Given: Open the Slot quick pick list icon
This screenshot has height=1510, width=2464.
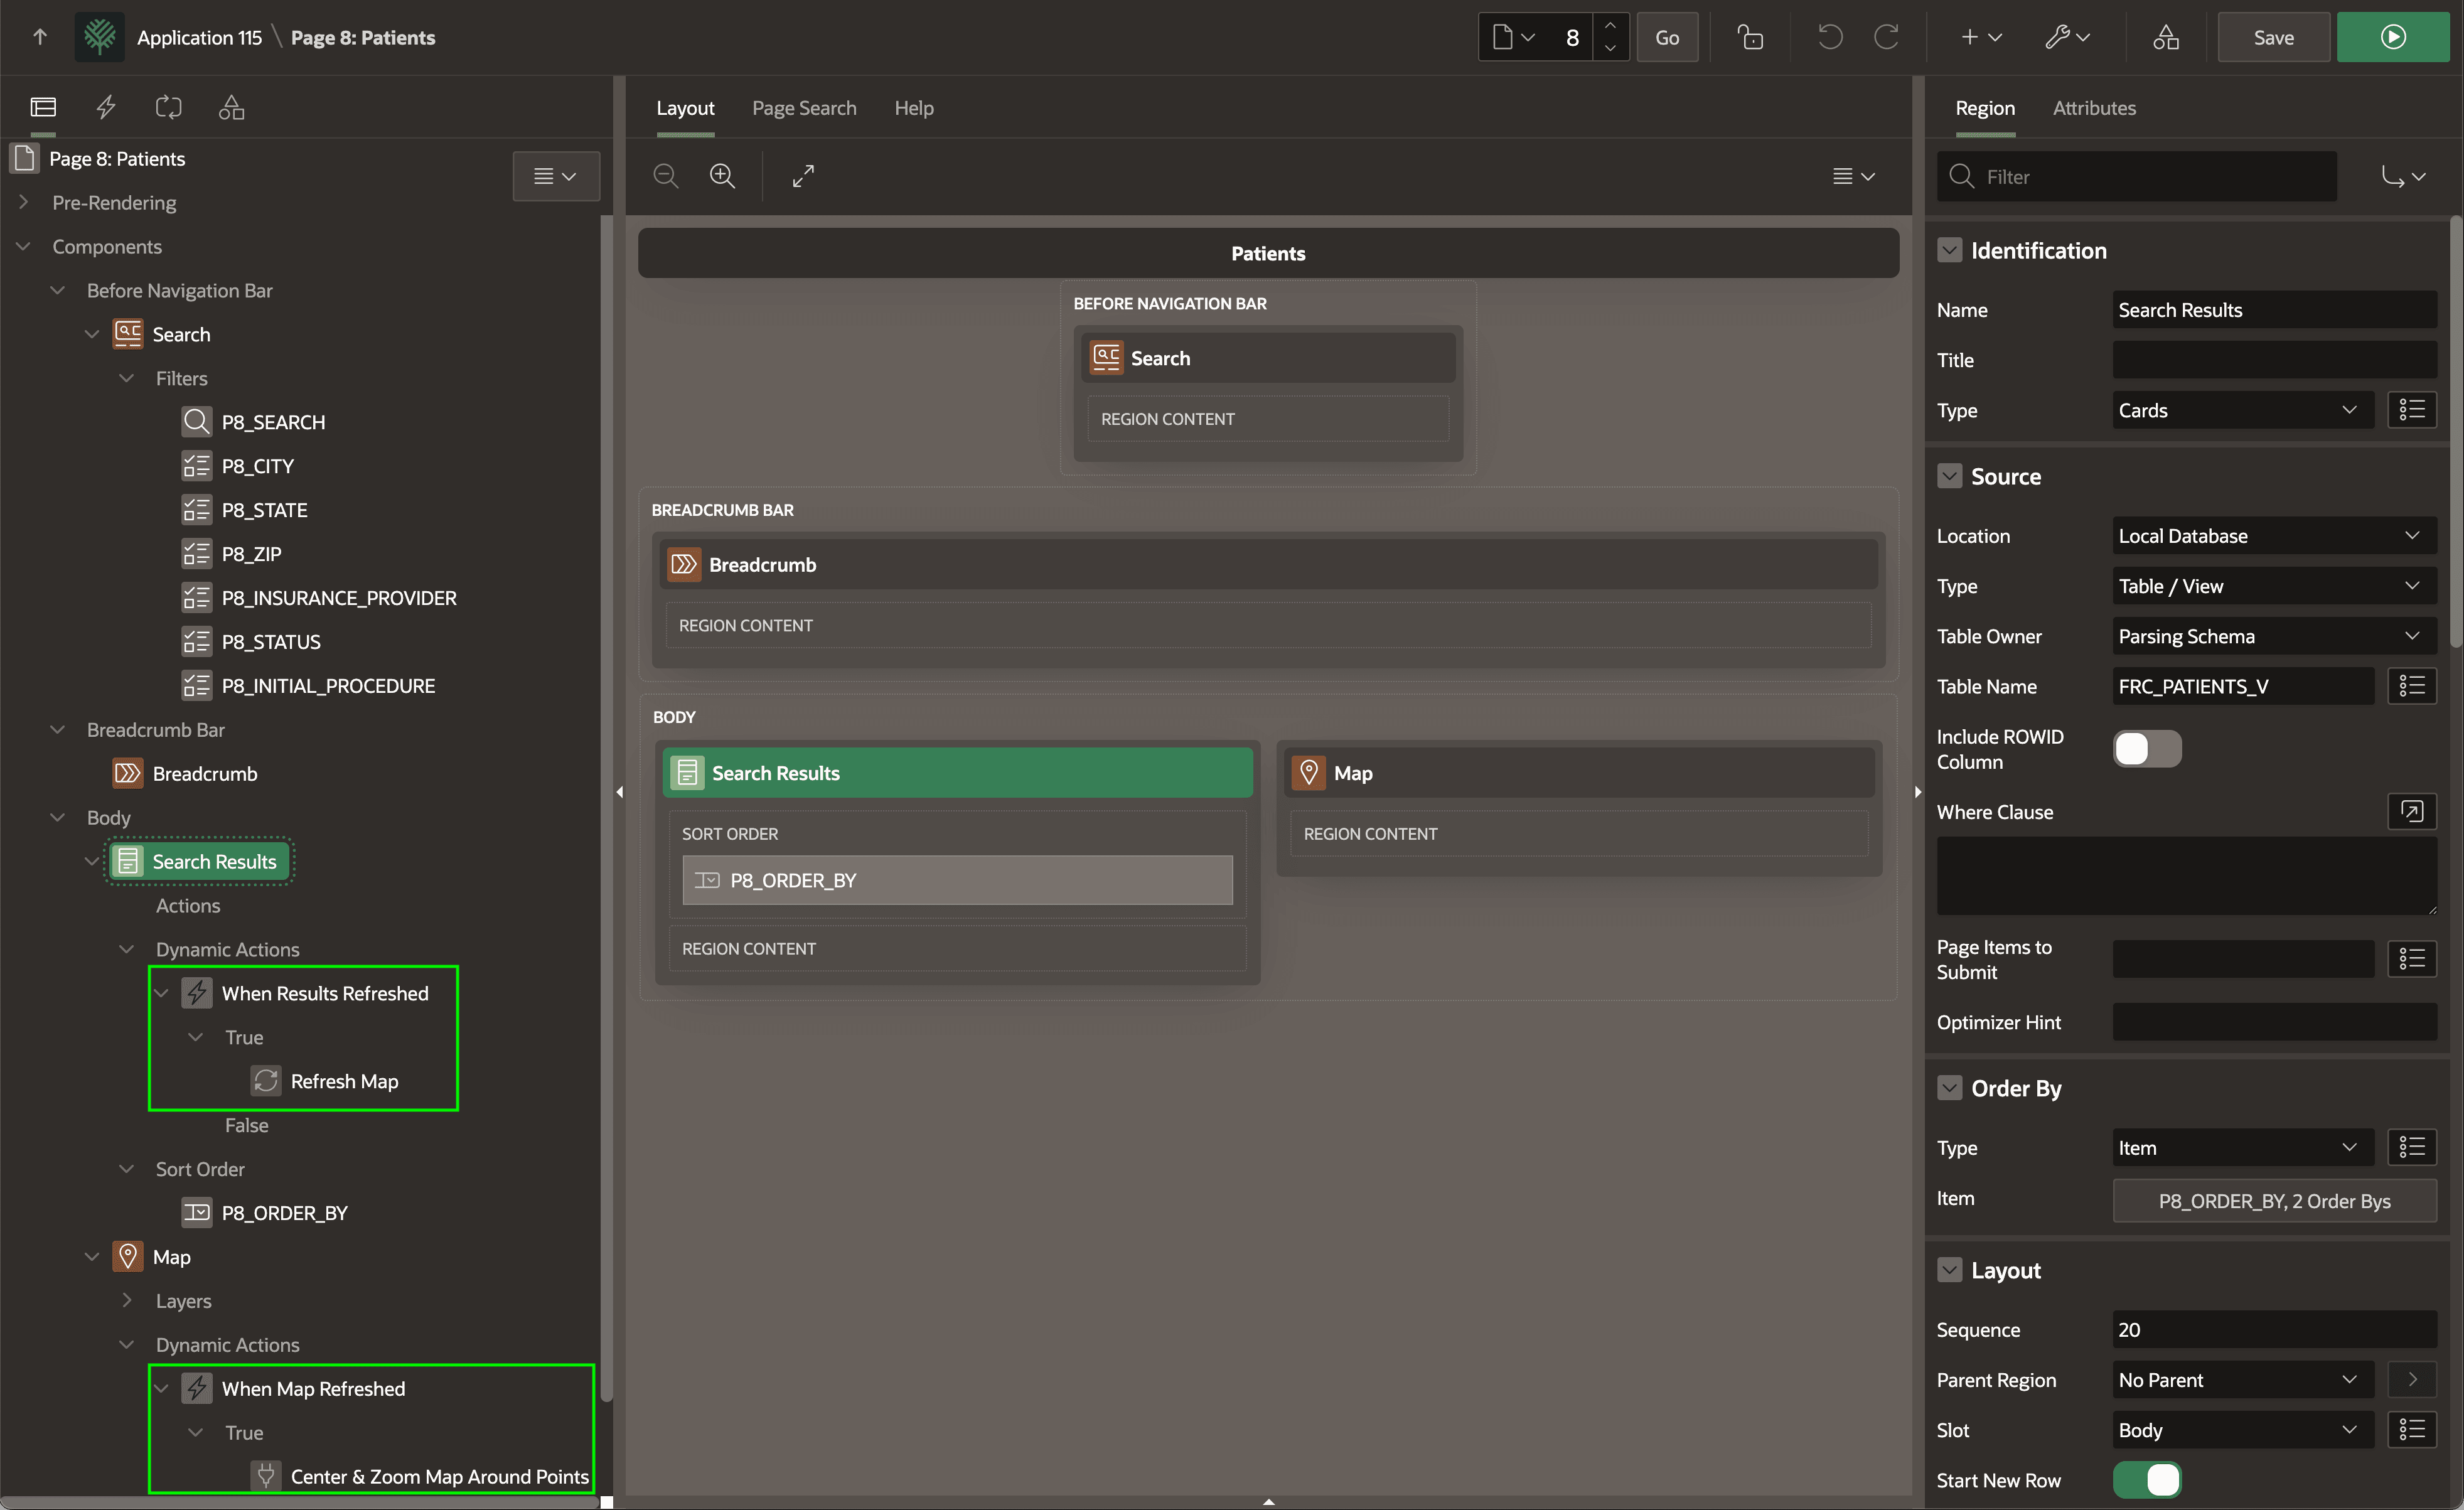Looking at the screenshot, I should [x=2411, y=1430].
